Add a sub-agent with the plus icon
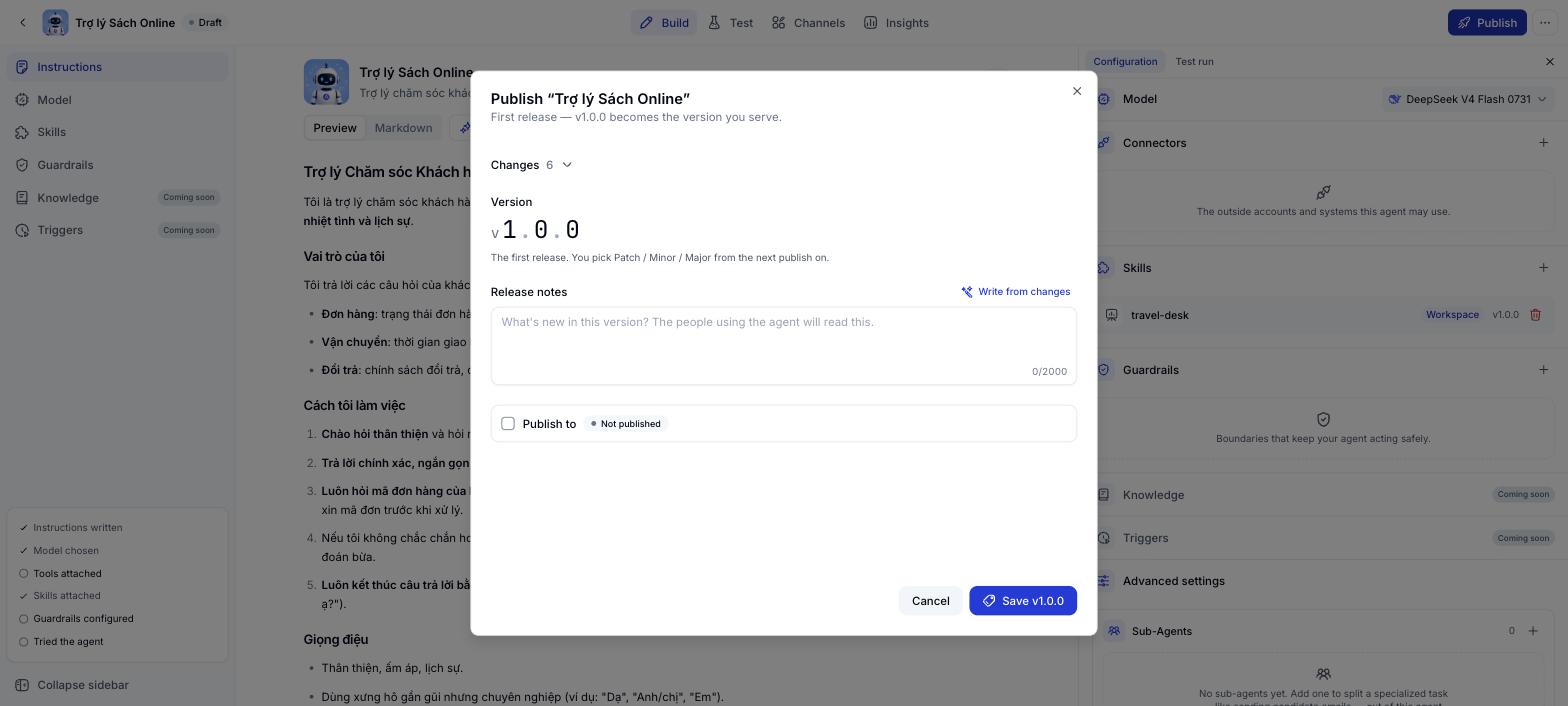 [x=1533, y=631]
